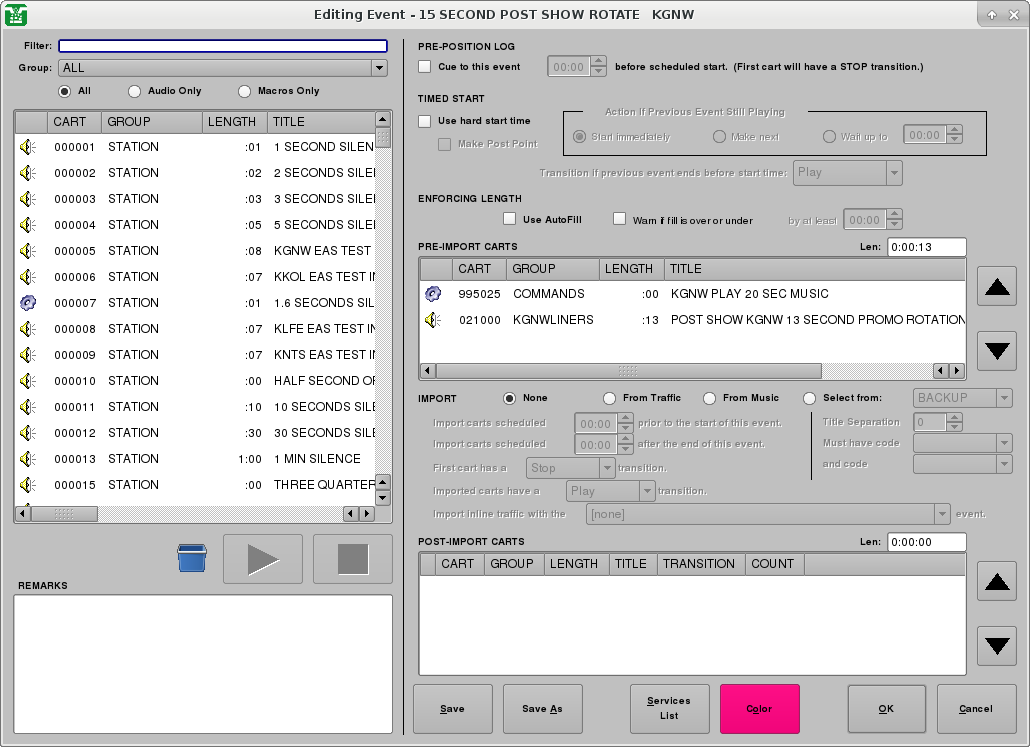Image resolution: width=1030 pixels, height=747 pixels.
Task: Enable the Cue to this event checkbox
Action: pos(424,66)
